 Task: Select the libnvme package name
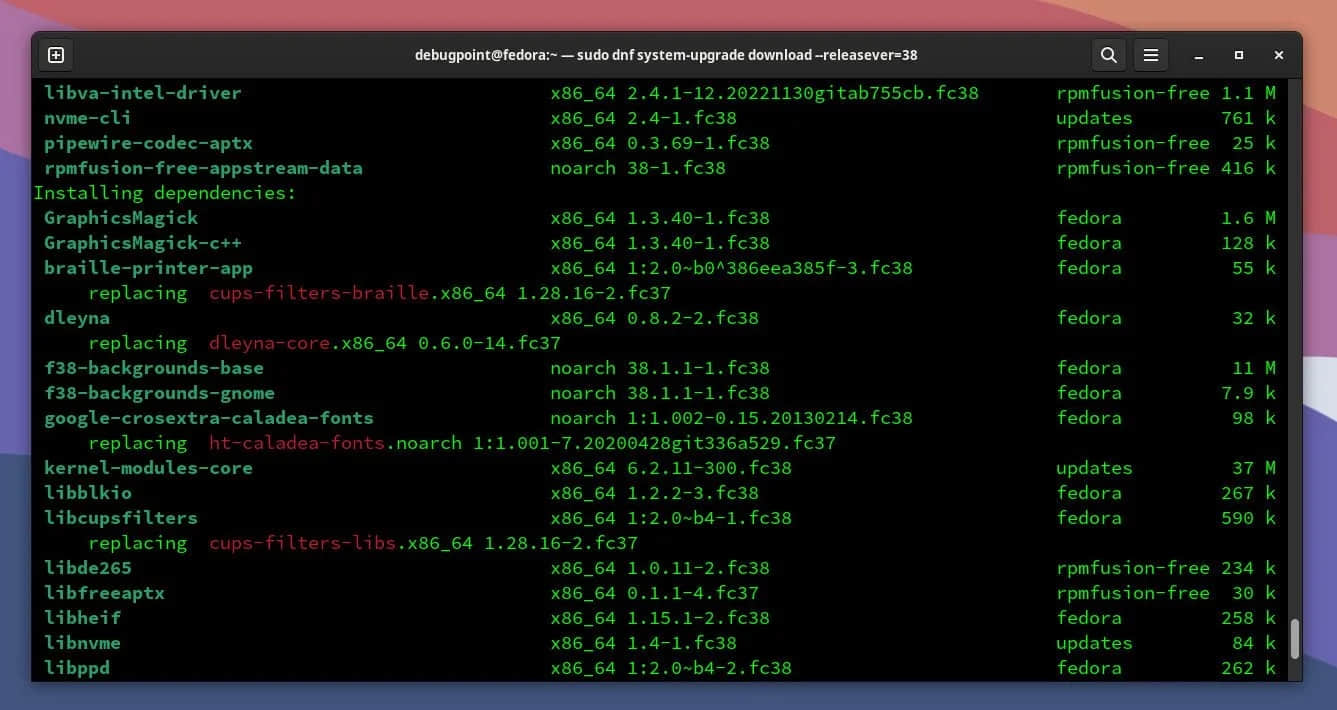82,643
